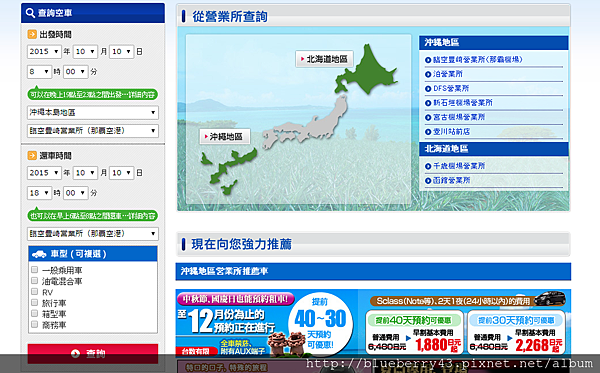Expand the return office dropdown
The image size is (600, 373).
point(93,234)
